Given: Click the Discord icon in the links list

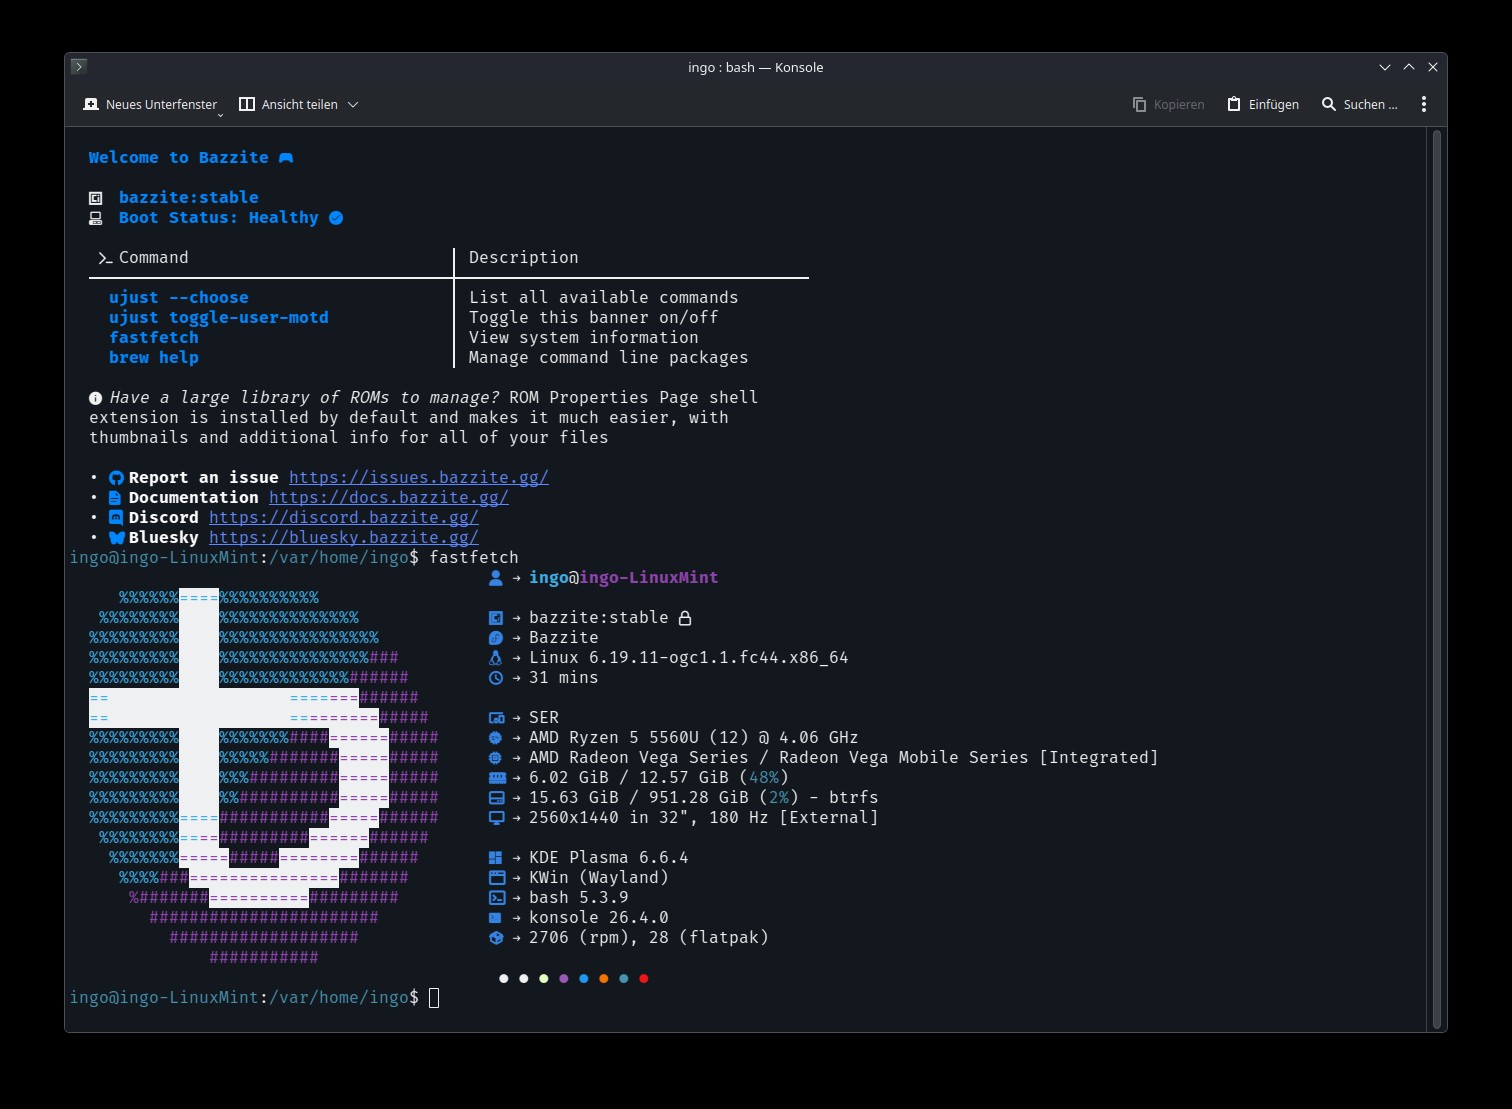Looking at the screenshot, I should (116, 518).
